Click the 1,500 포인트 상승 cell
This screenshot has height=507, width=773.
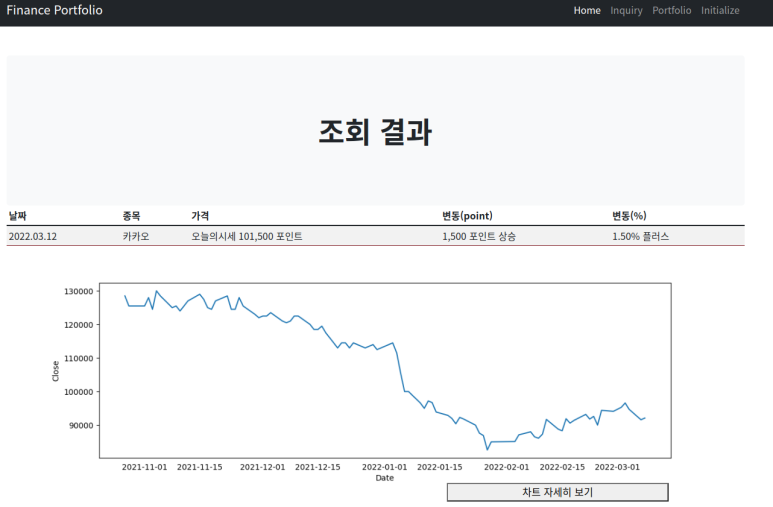tap(479, 236)
